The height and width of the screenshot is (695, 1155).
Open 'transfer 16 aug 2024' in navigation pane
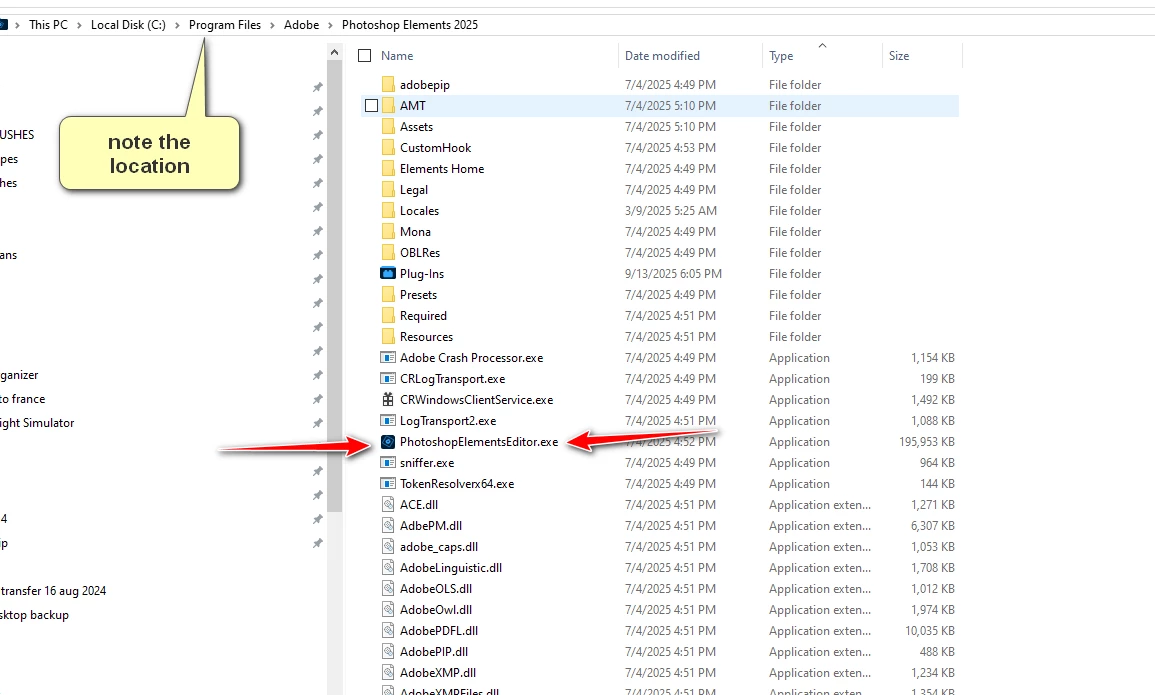[53, 590]
